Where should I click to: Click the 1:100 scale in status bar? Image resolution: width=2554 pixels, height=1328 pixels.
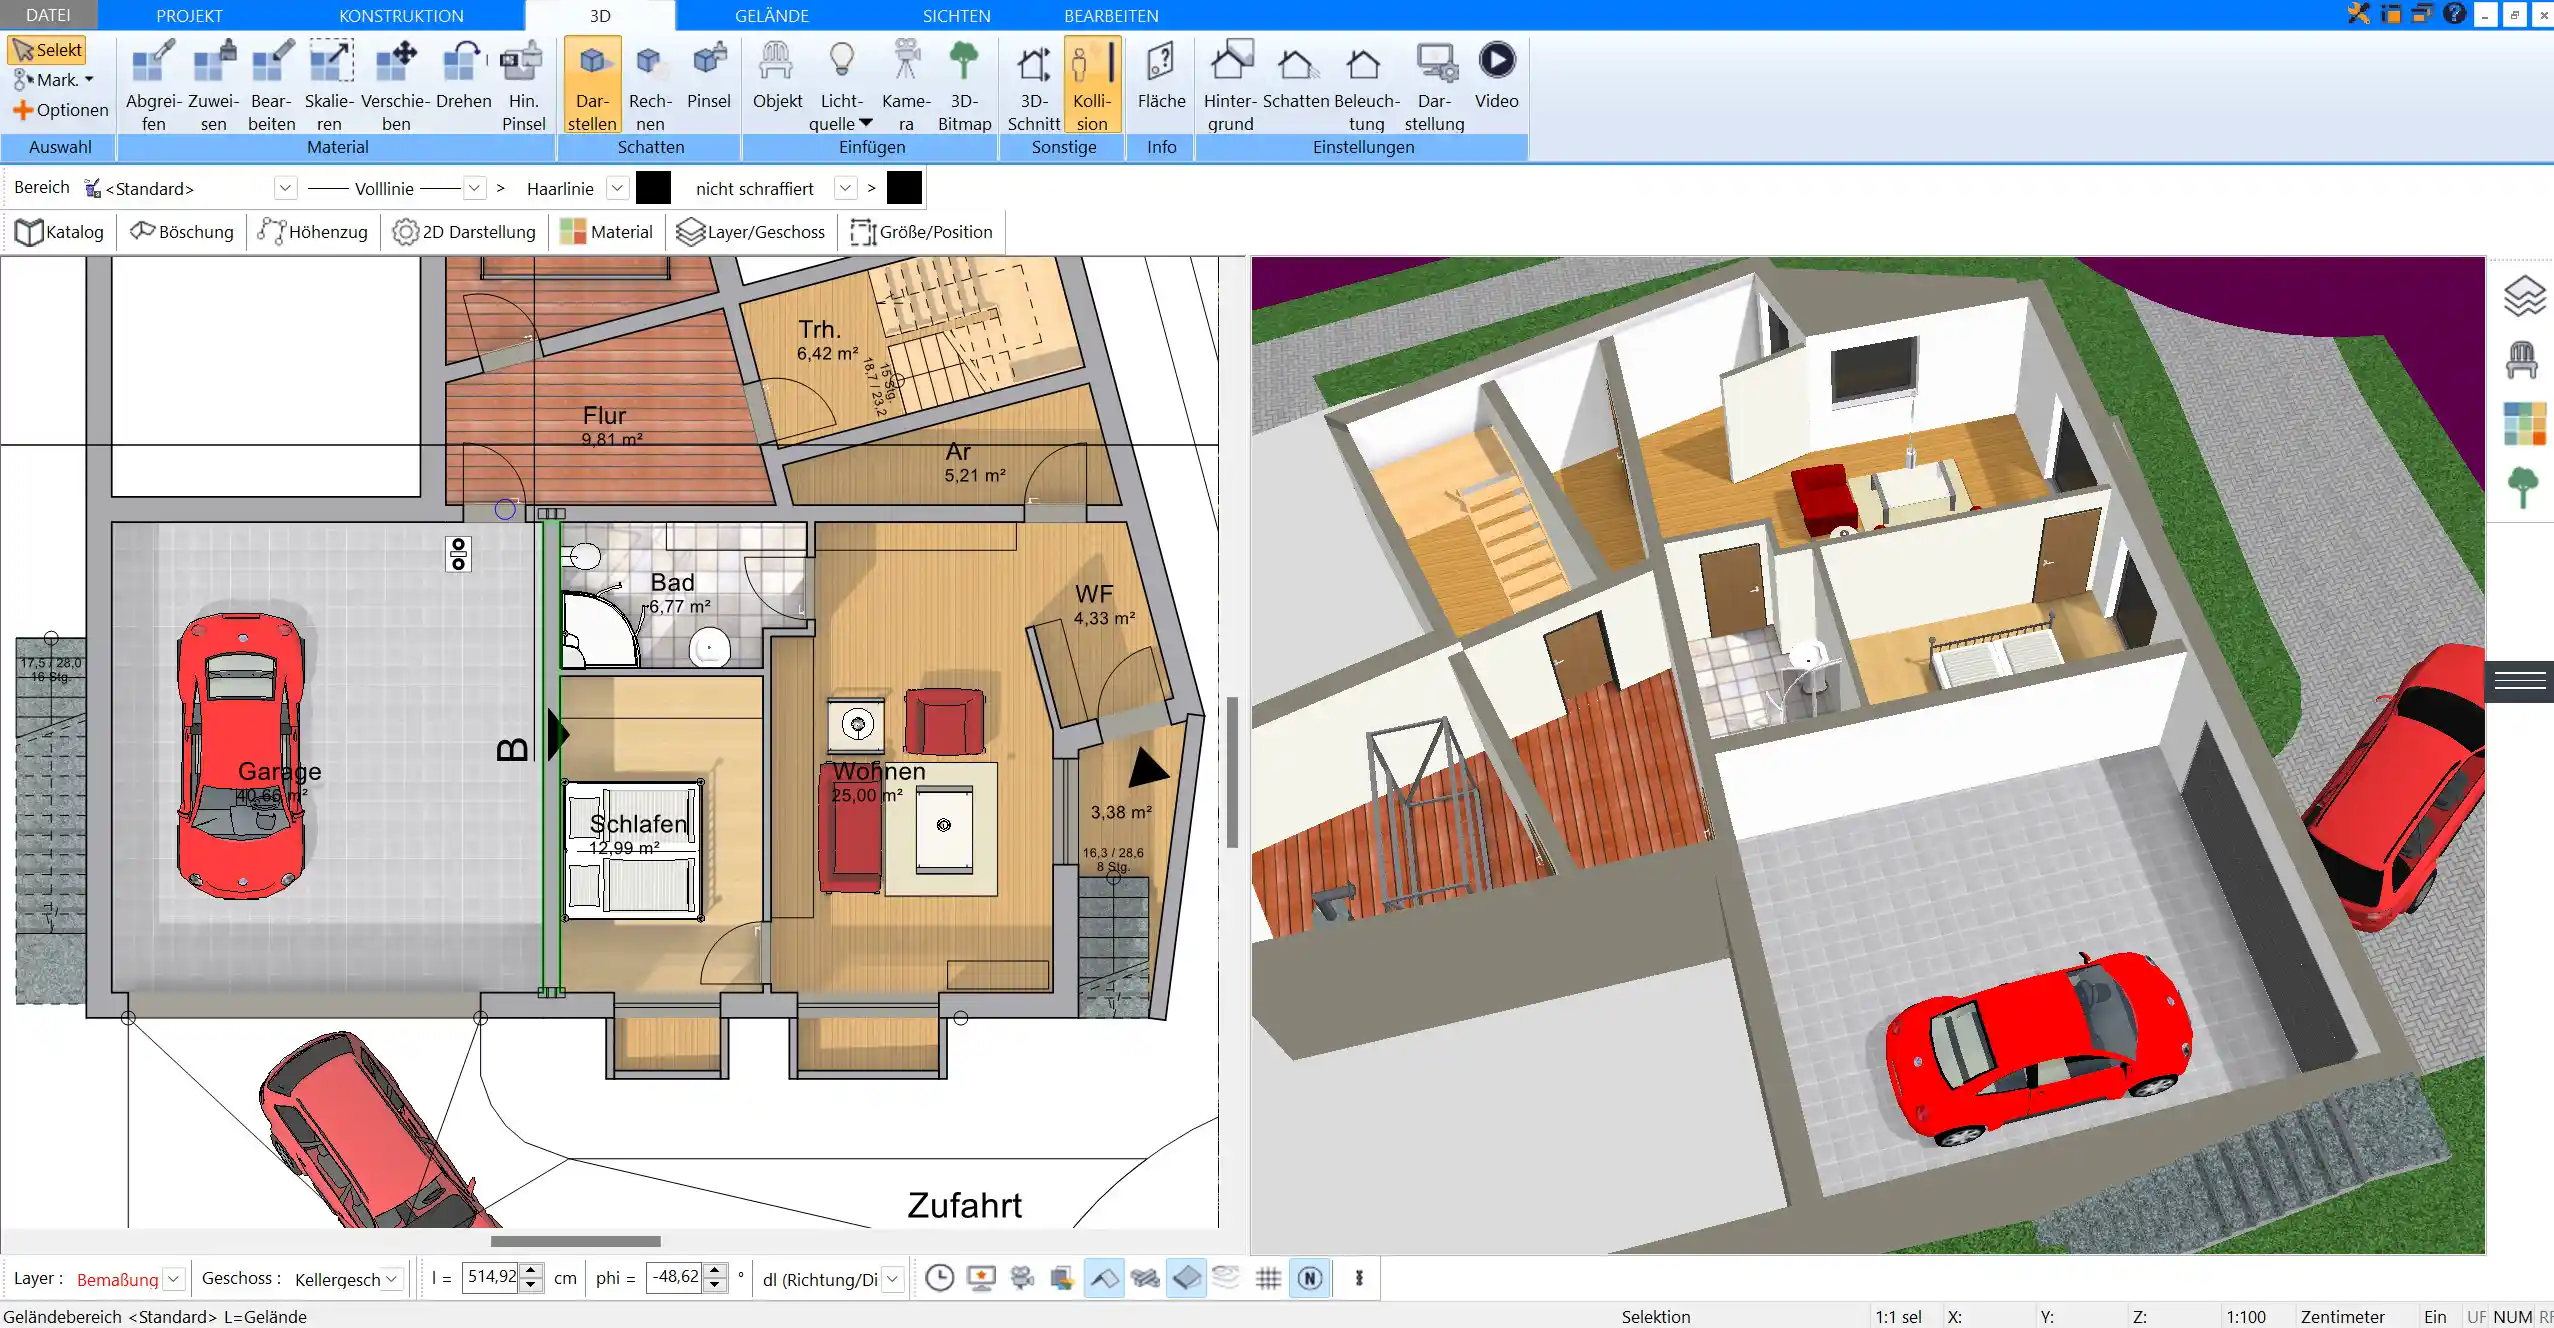point(2245,1317)
